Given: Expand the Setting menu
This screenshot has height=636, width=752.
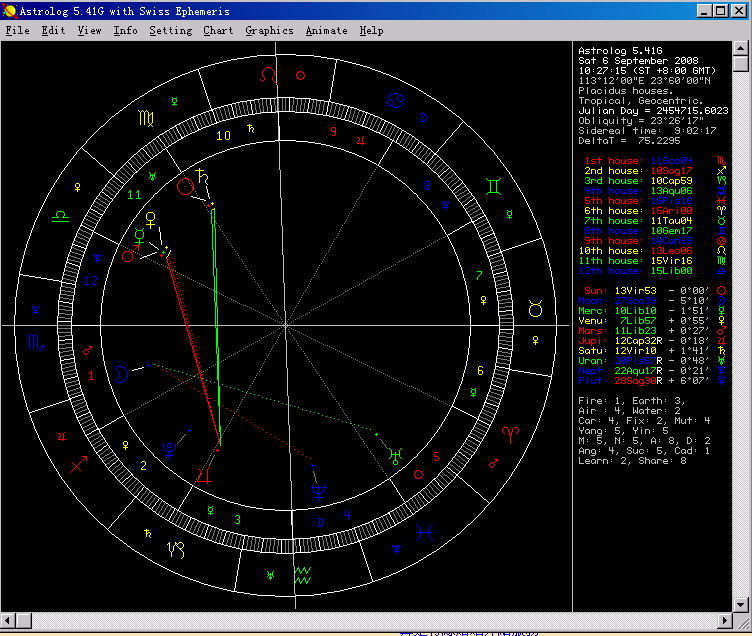Looking at the screenshot, I should tap(170, 31).
